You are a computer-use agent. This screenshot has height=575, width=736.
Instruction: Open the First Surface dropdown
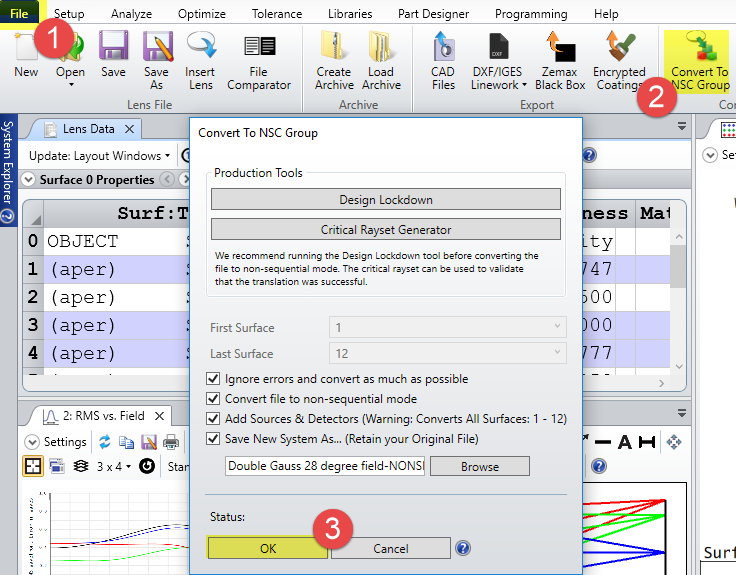pyautogui.click(x=448, y=327)
